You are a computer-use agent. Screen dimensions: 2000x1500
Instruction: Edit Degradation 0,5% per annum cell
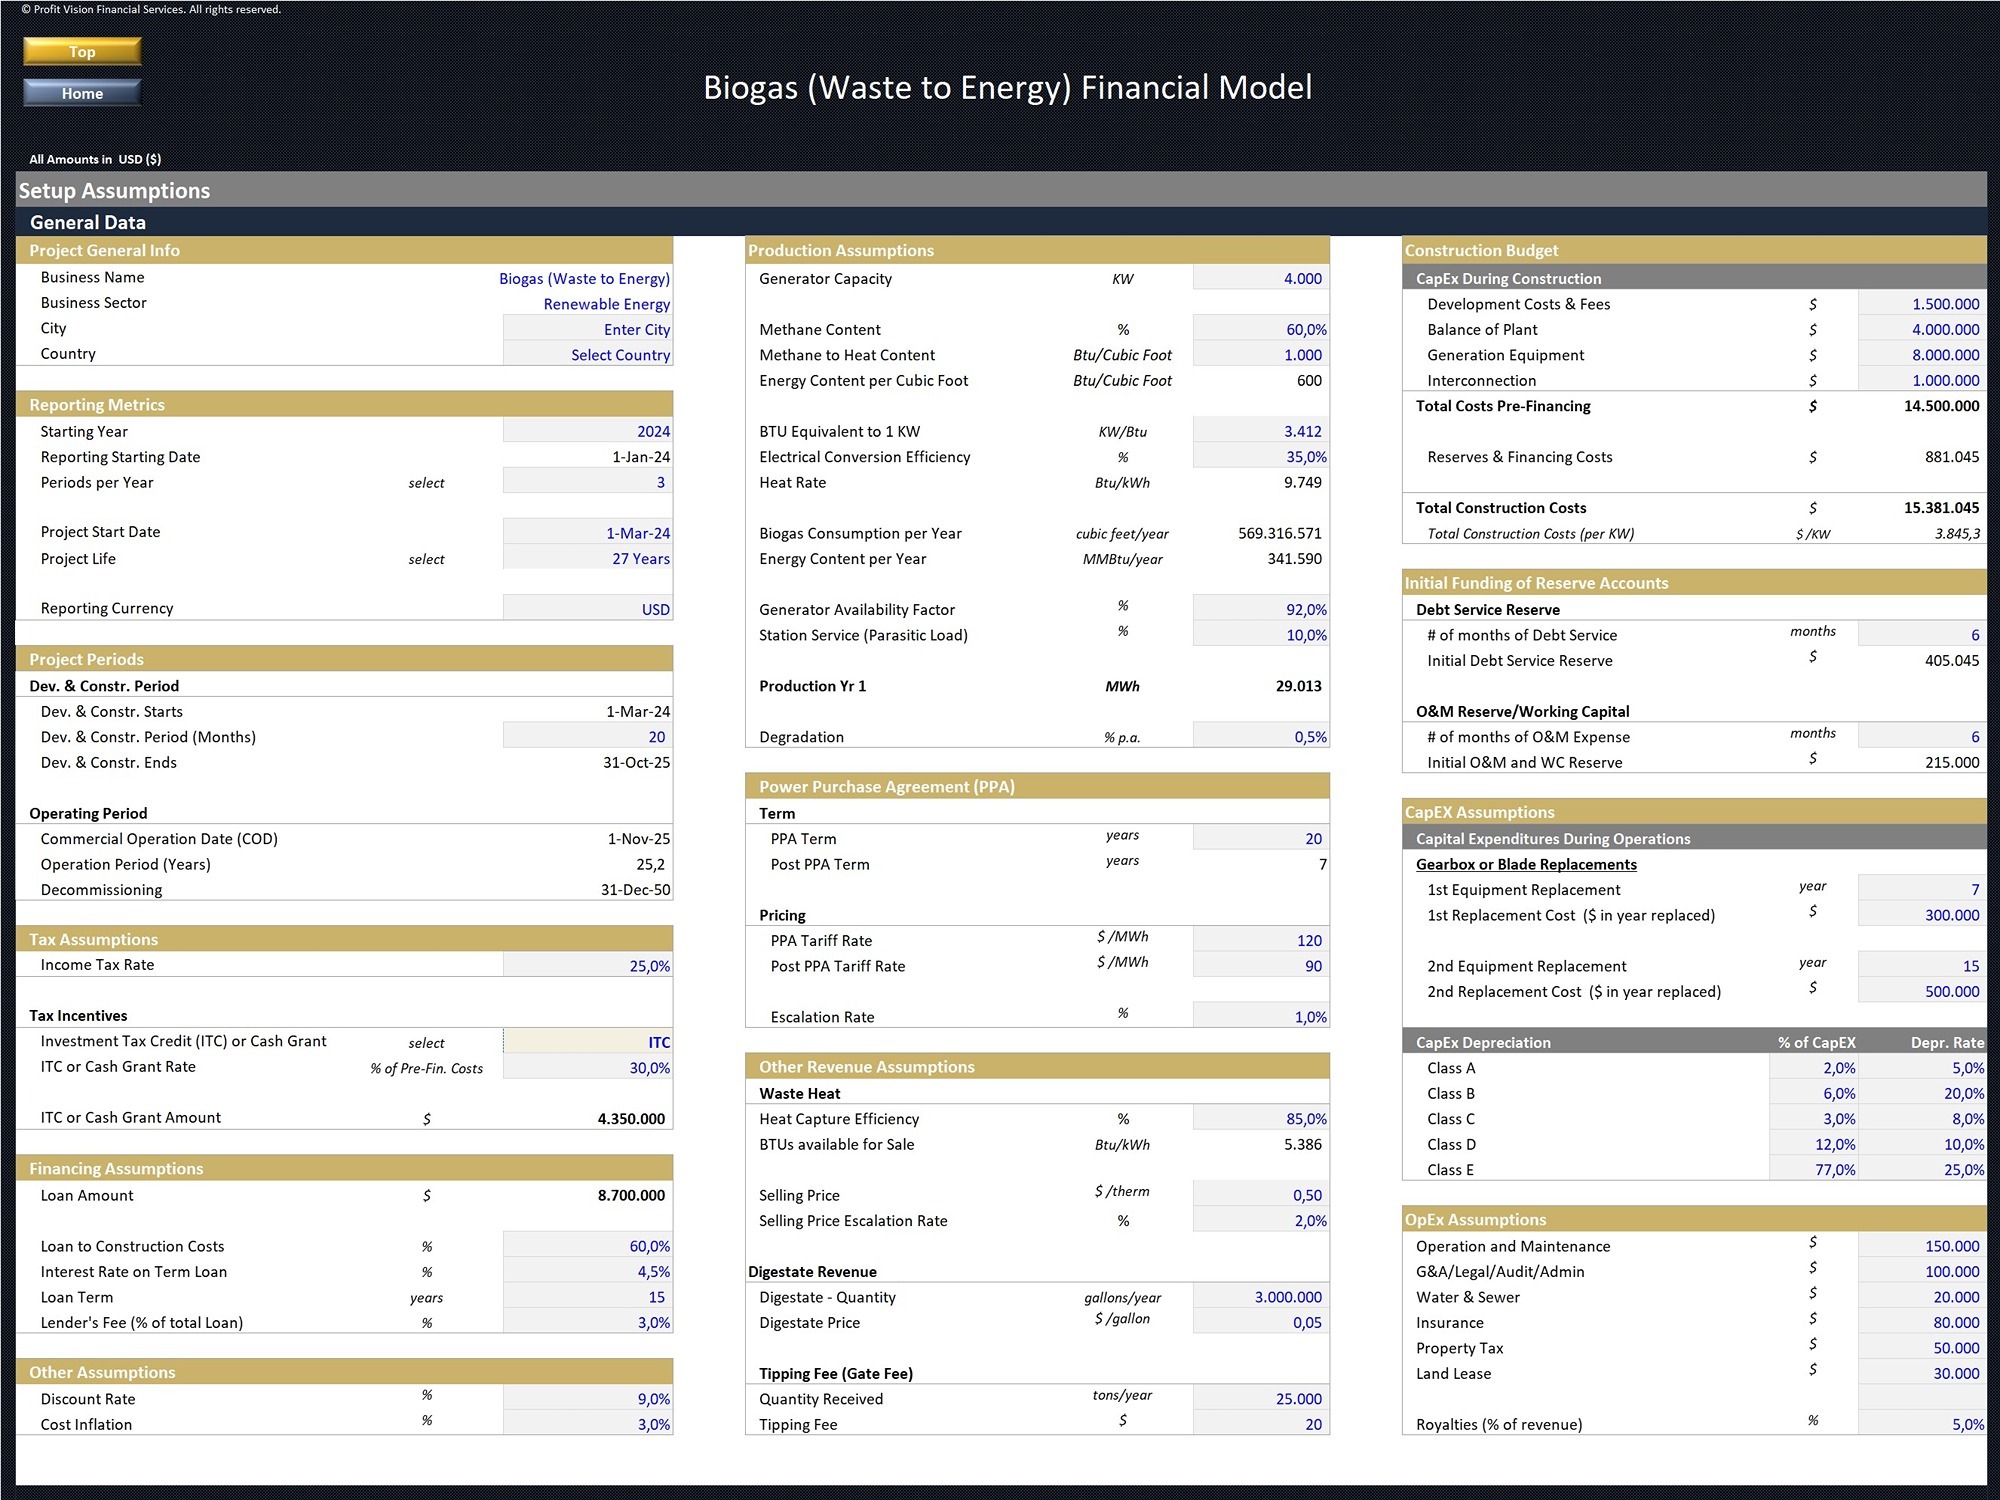1261,737
